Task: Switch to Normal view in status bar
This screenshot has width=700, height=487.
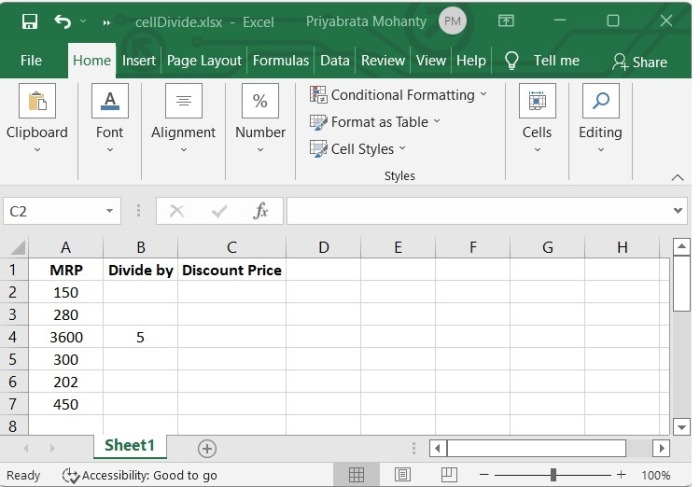Action: click(x=356, y=475)
